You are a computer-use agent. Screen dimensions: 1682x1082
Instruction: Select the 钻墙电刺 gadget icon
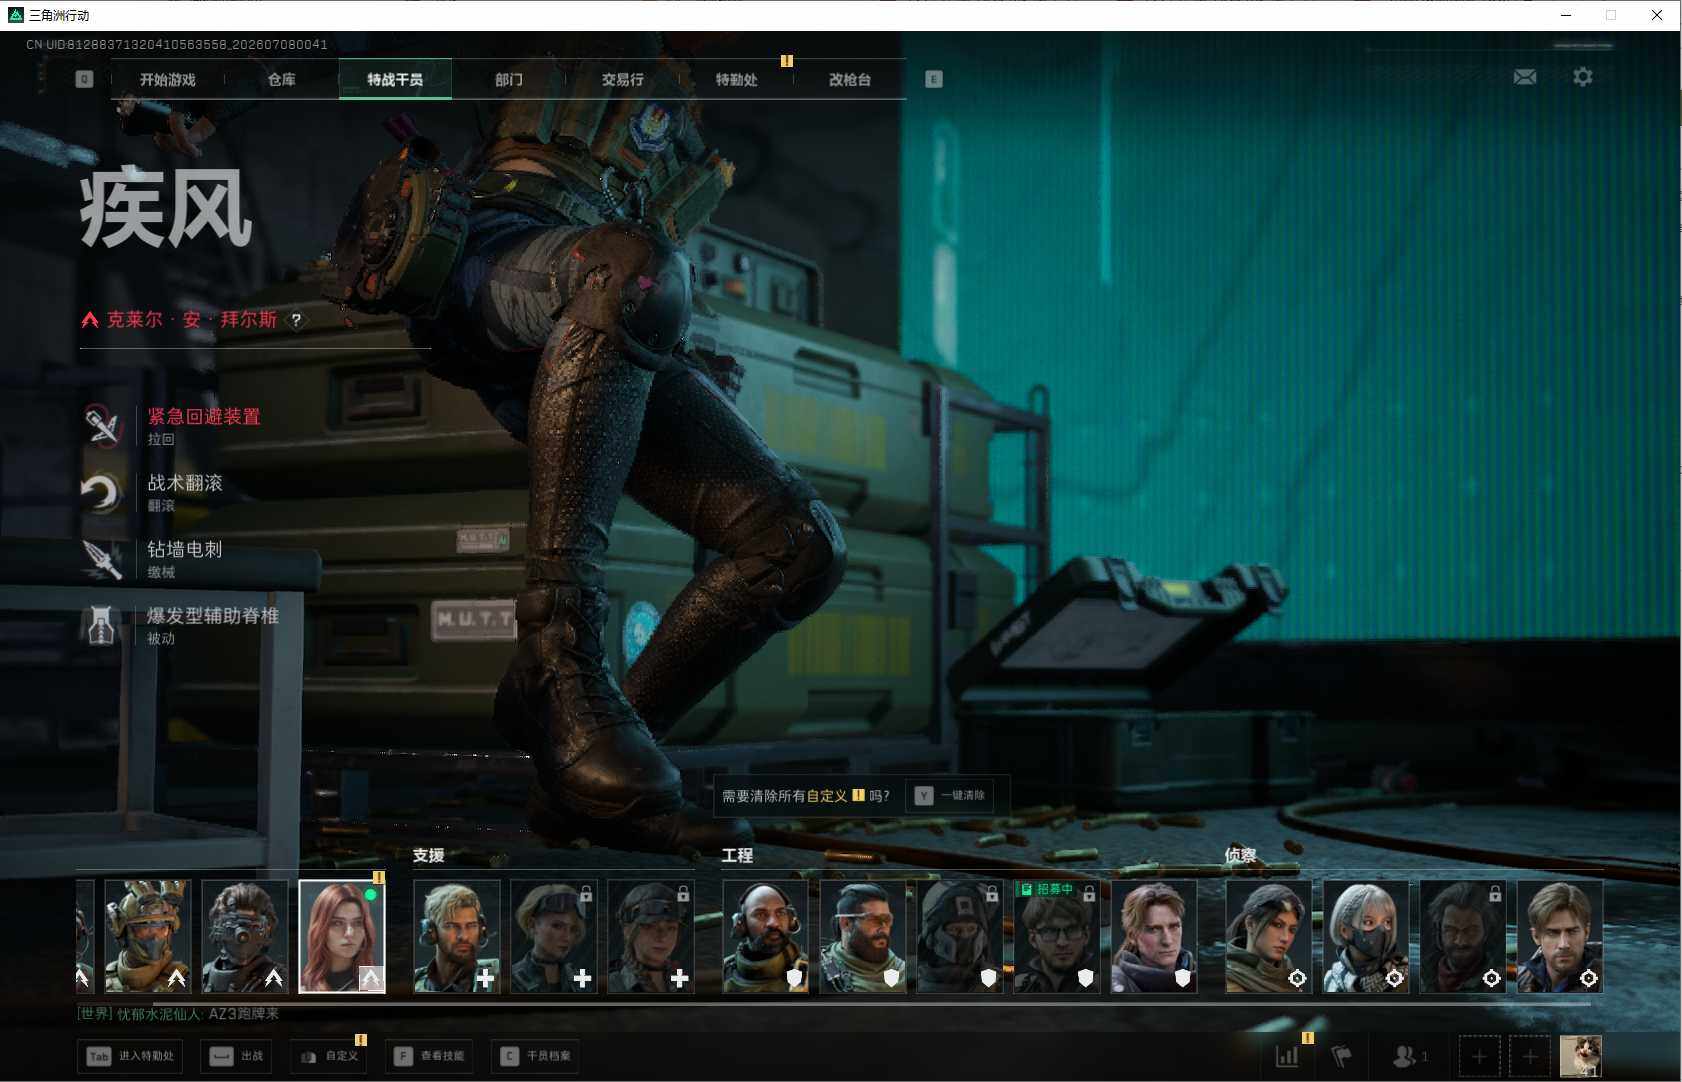point(101,558)
